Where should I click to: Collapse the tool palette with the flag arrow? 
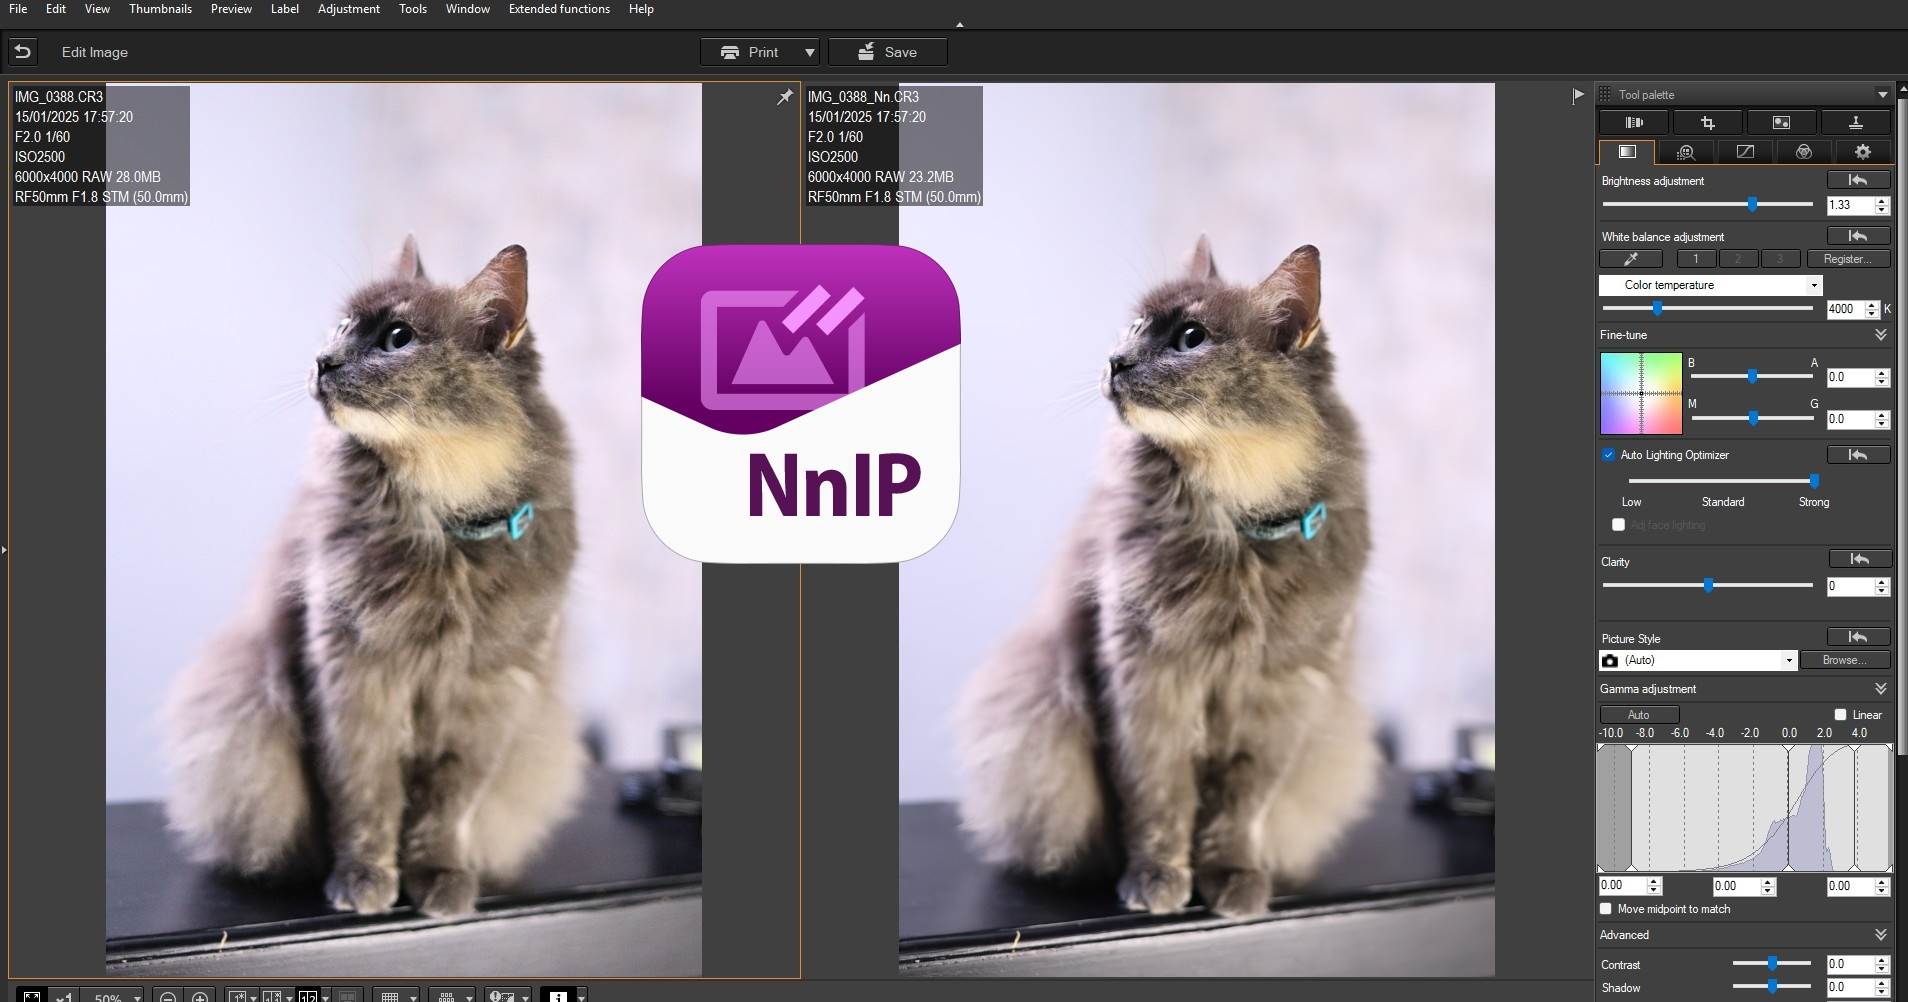tap(1578, 96)
